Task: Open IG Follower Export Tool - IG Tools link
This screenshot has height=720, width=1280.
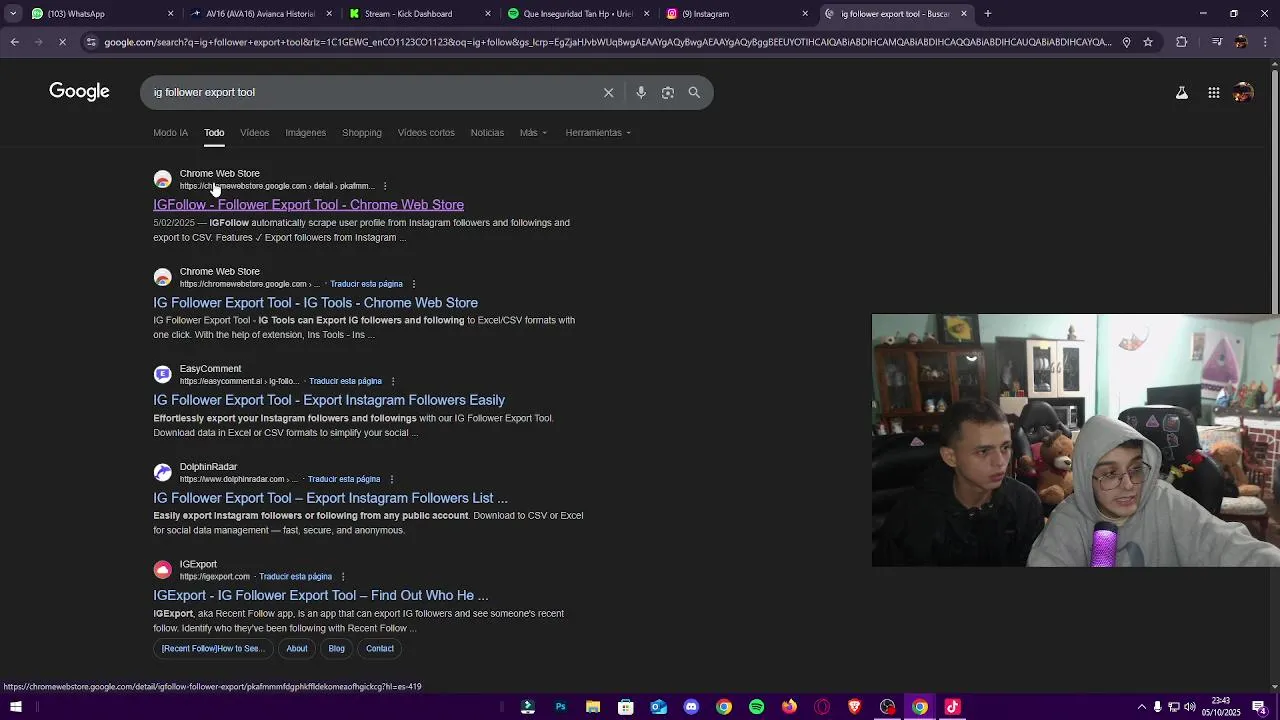Action: coord(315,303)
